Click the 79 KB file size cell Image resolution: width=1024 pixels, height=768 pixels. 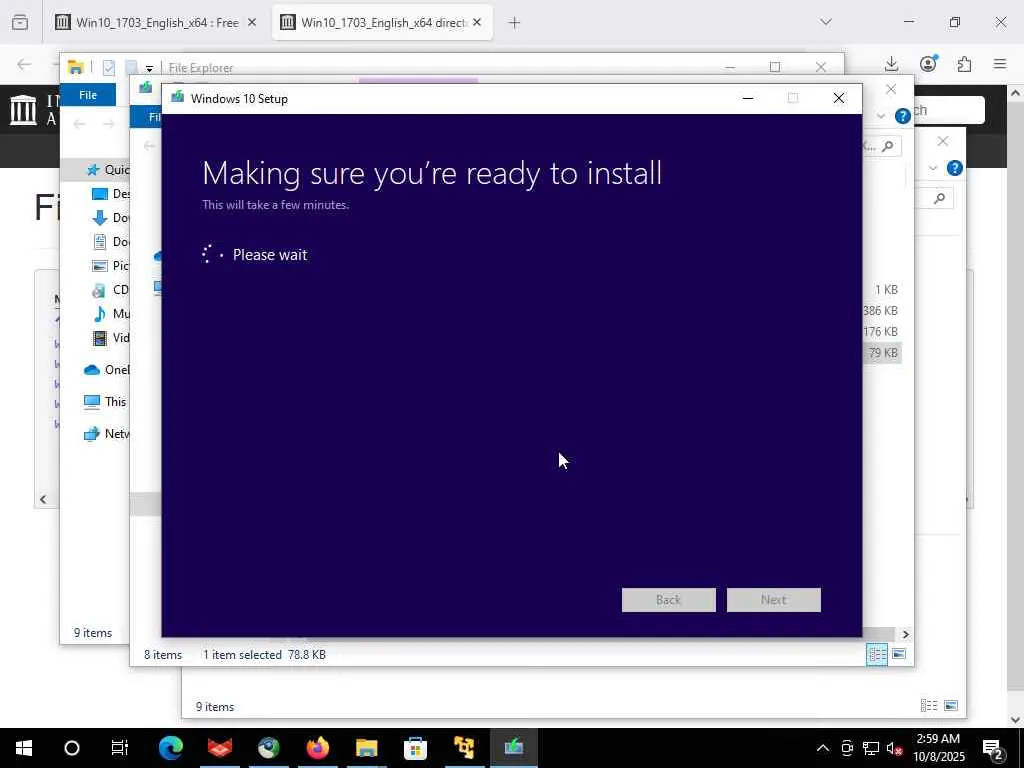[882, 353]
